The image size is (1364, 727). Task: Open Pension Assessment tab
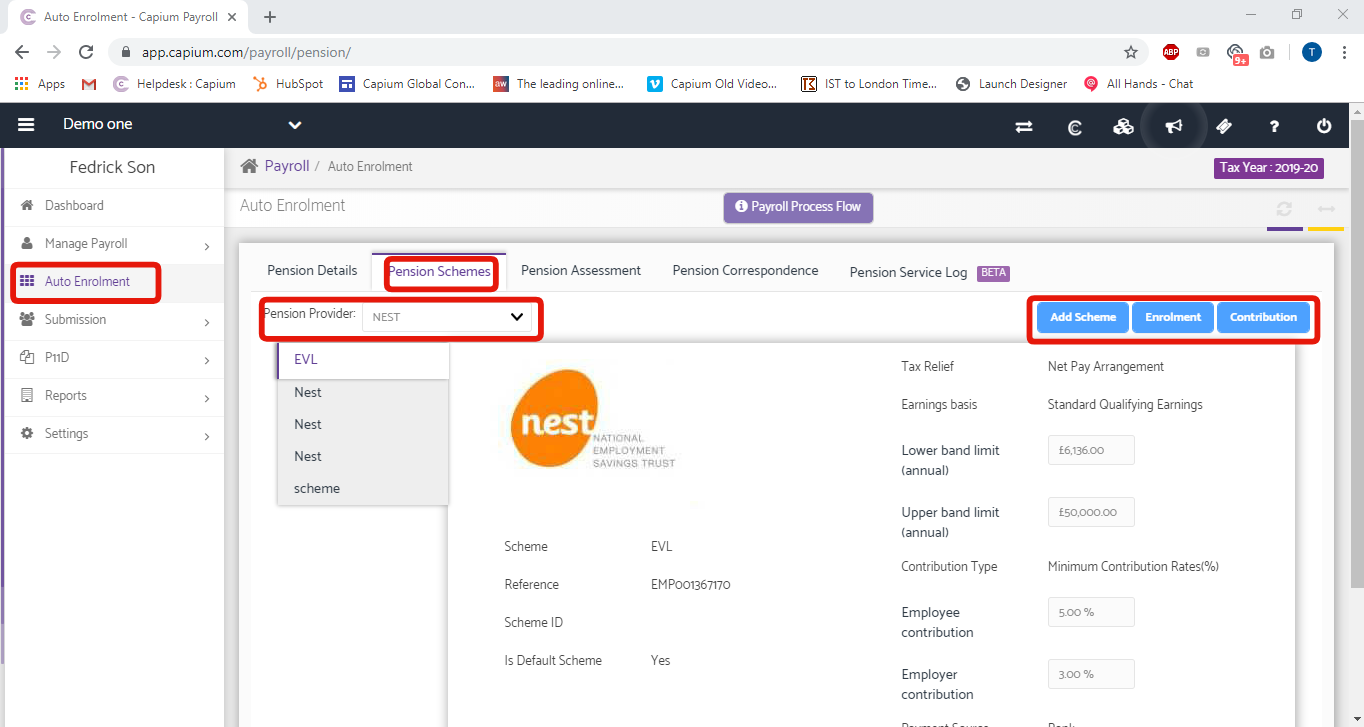581,271
